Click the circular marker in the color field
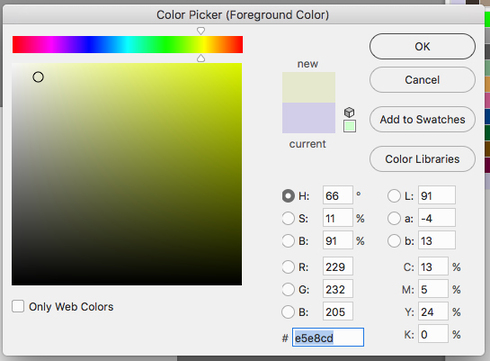The width and height of the screenshot is (490, 361). coord(38,77)
